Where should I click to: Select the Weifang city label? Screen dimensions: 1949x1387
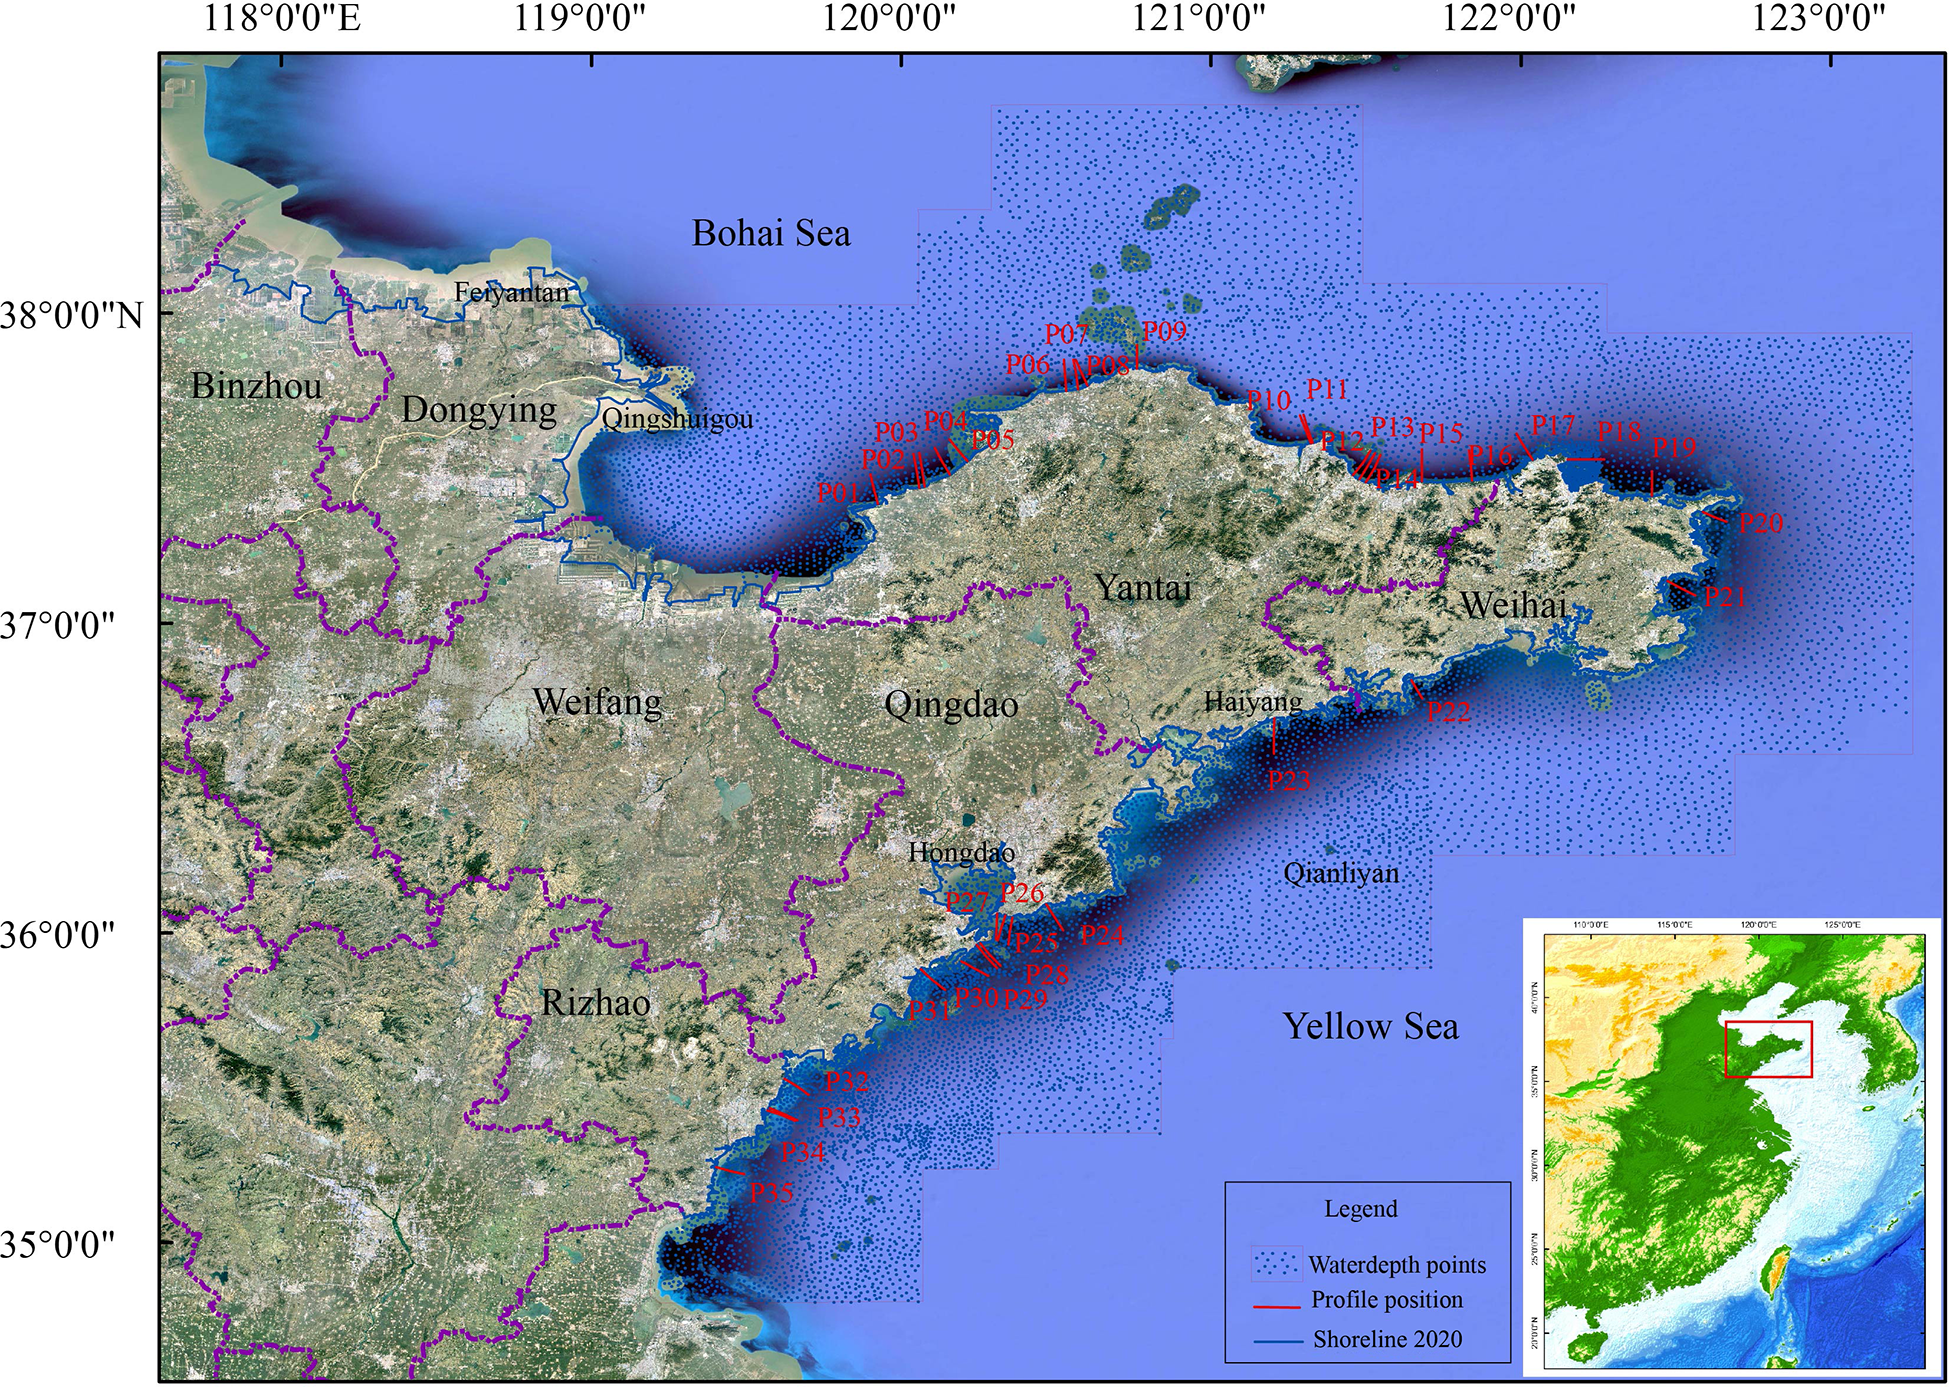click(x=597, y=702)
